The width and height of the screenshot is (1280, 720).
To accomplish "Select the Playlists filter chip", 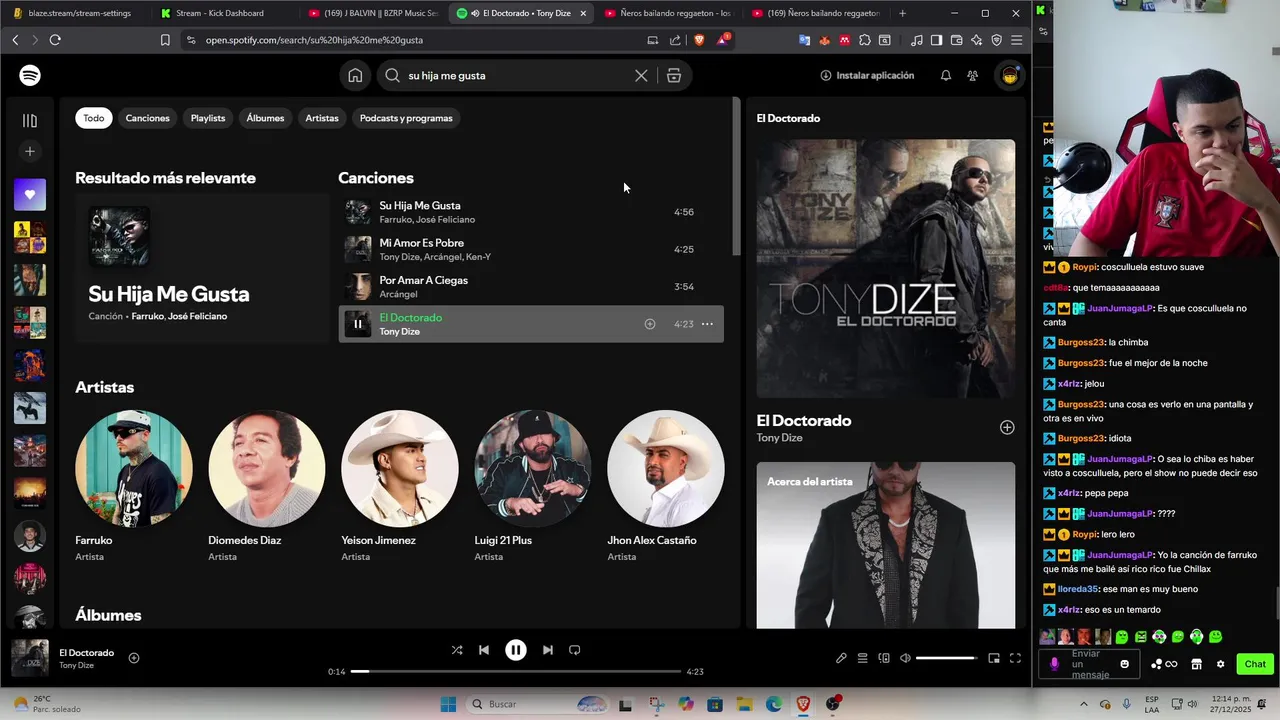I will [208, 118].
